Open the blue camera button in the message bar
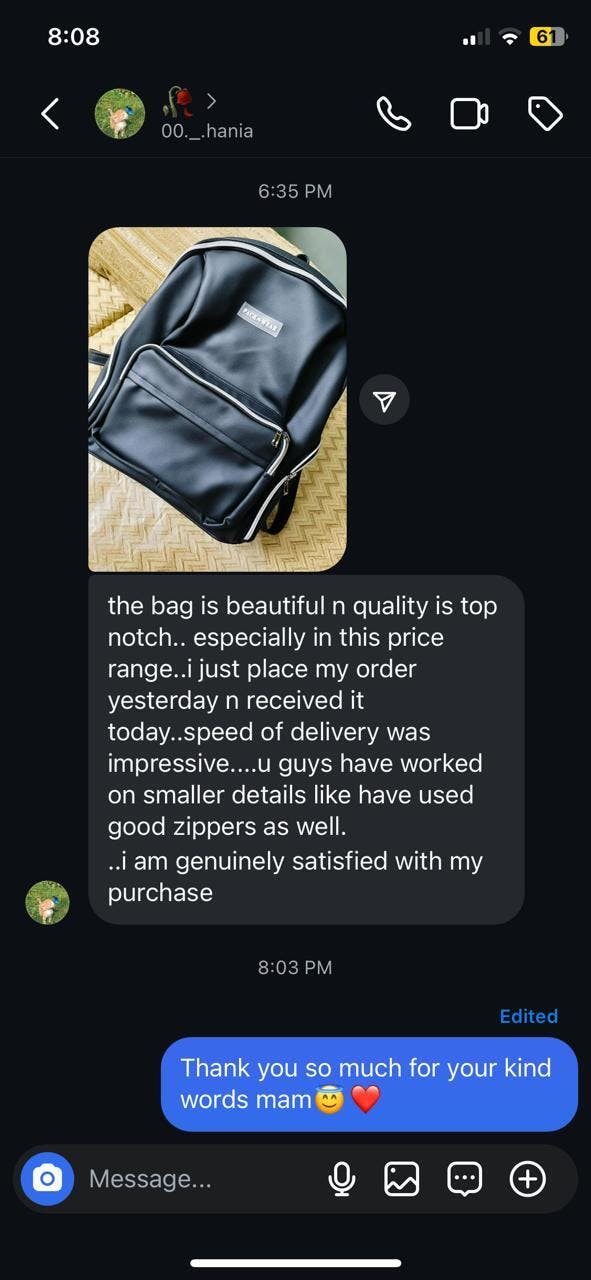Image resolution: width=591 pixels, height=1280 pixels. pyautogui.click(x=47, y=1179)
